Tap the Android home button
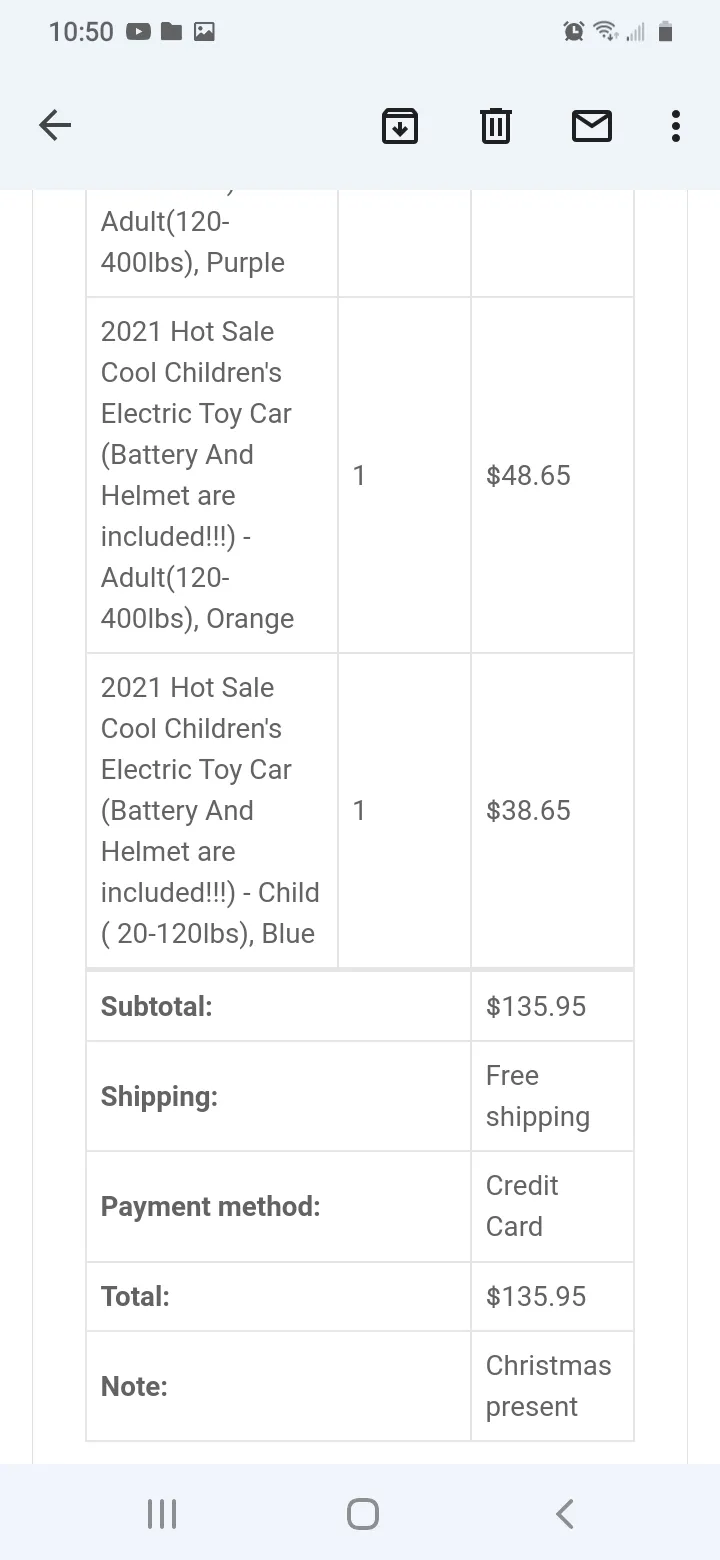The width and height of the screenshot is (720, 1560). 362,1513
